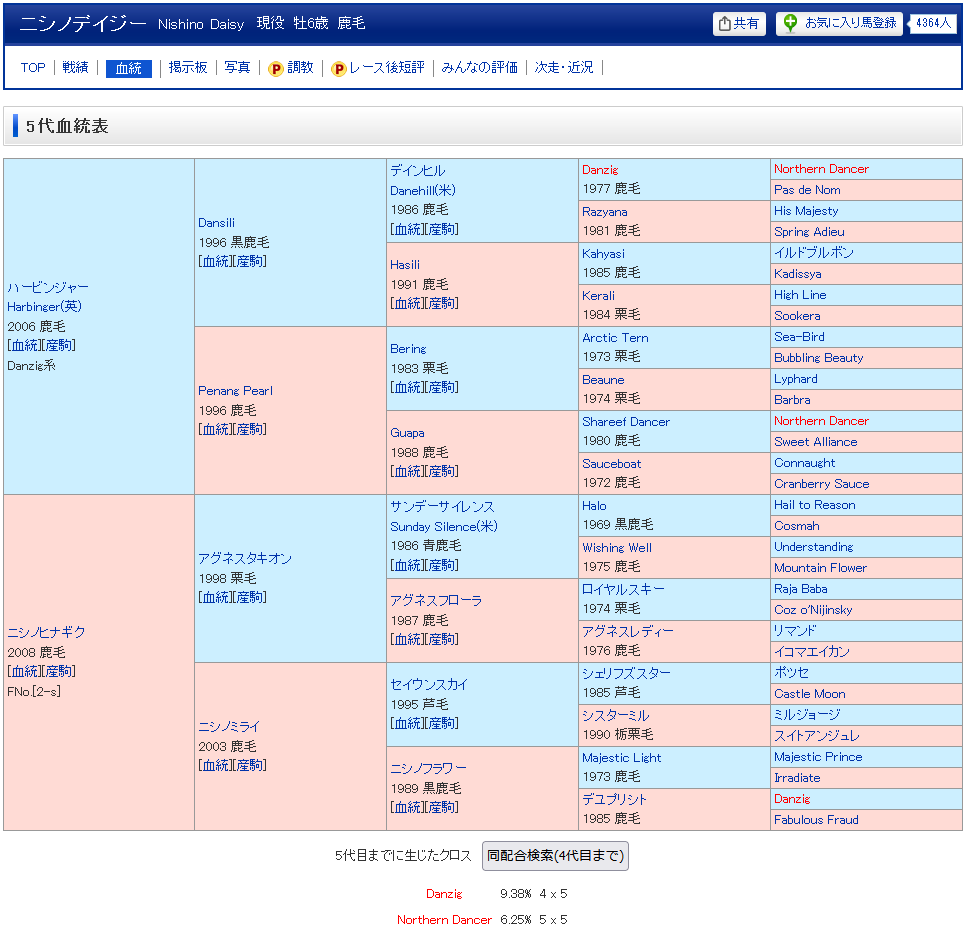Image resolution: width=966 pixels, height=937 pixels.
Task: Open the Majestic Prince link
Action: [x=818, y=757]
